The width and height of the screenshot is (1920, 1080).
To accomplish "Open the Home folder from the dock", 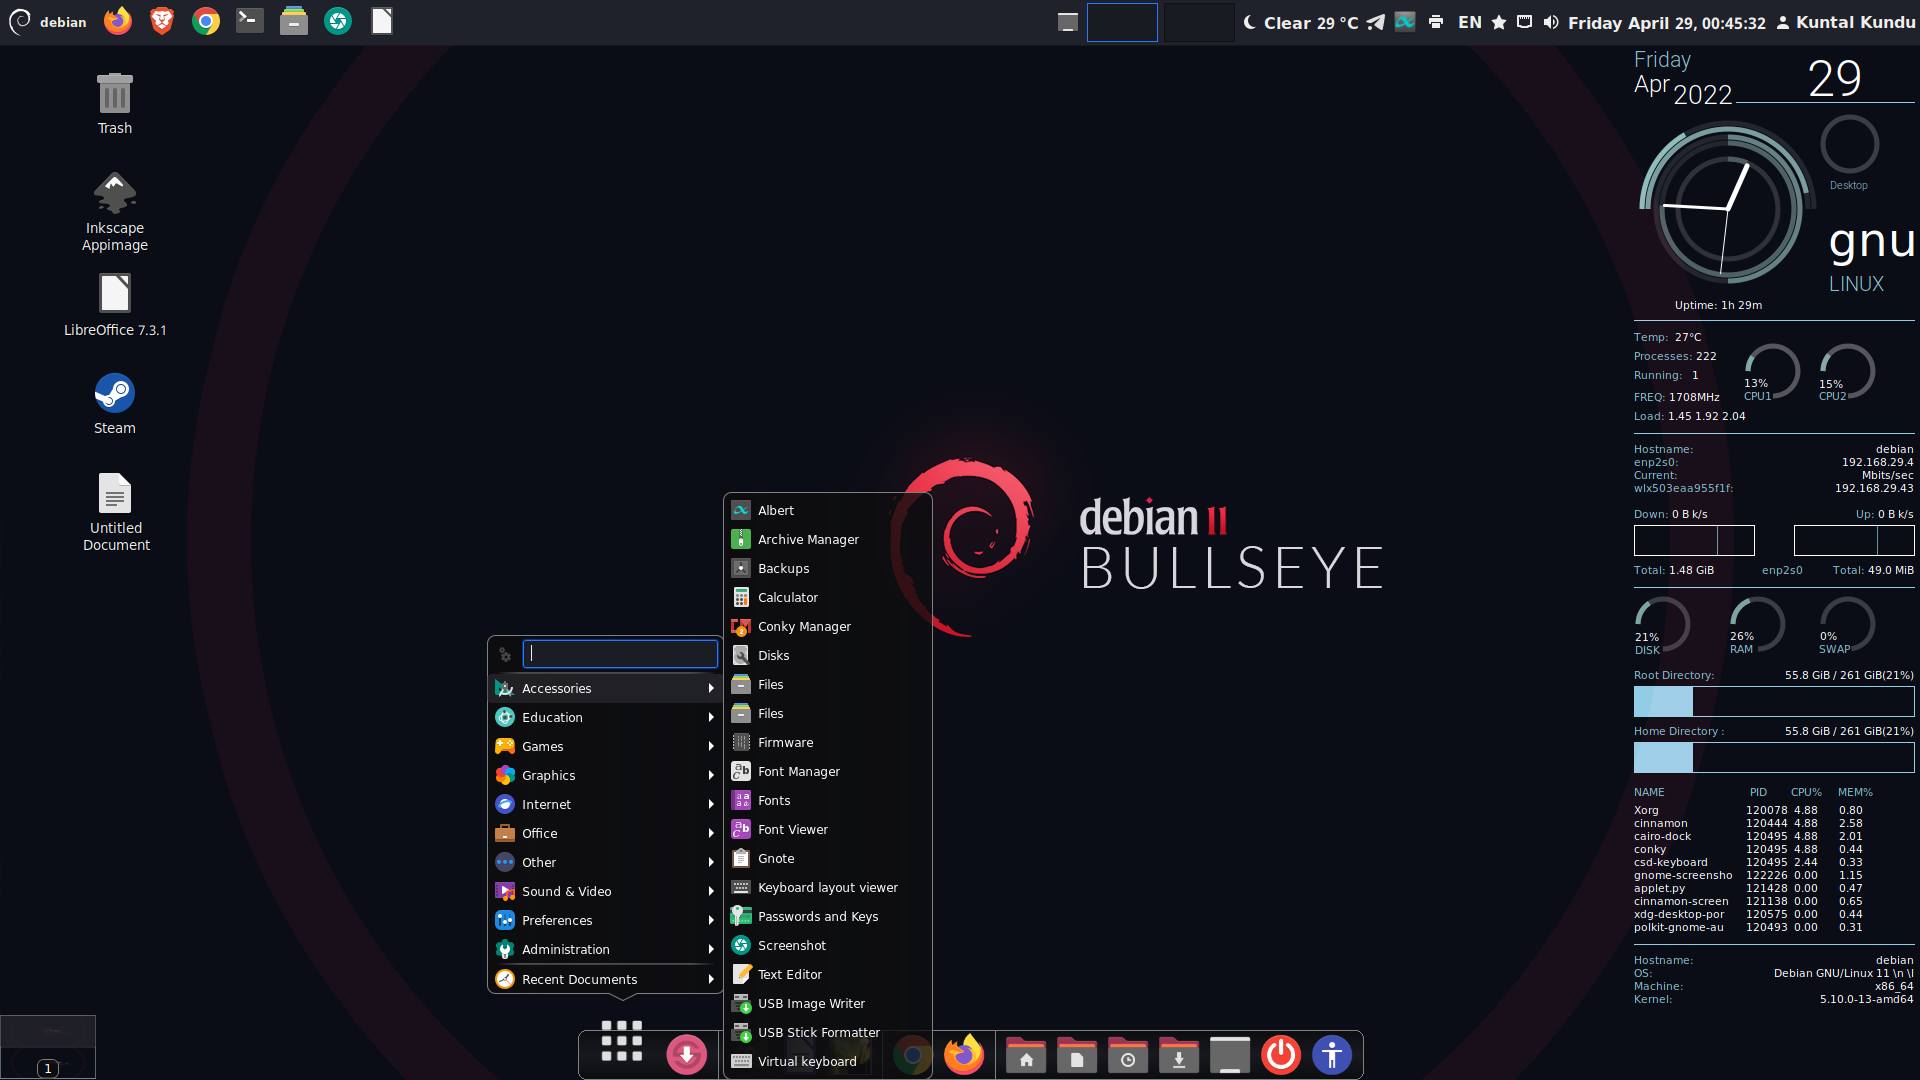I will 1026,1055.
